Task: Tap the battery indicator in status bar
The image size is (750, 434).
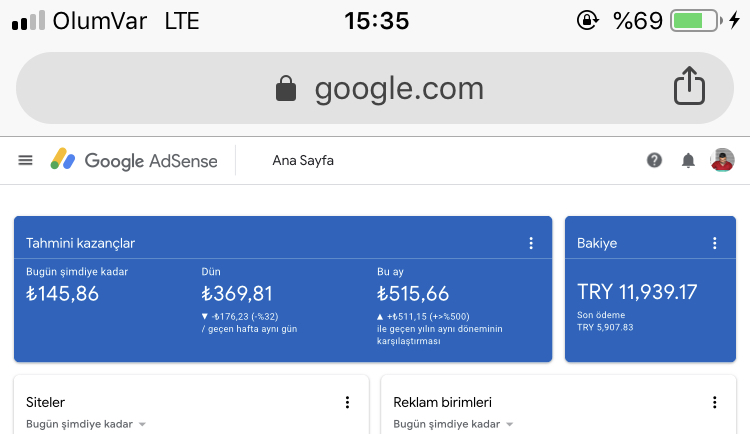Action: tap(696, 21)
